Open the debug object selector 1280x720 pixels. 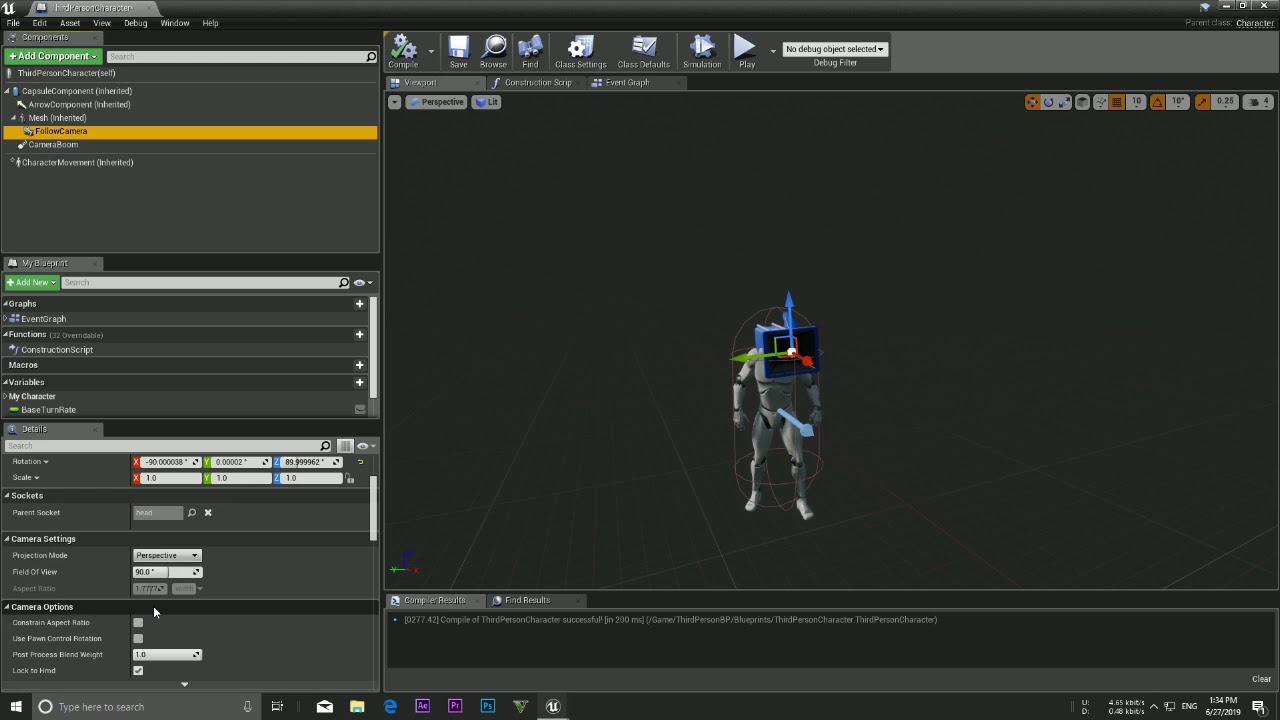[x=835, y=49]
